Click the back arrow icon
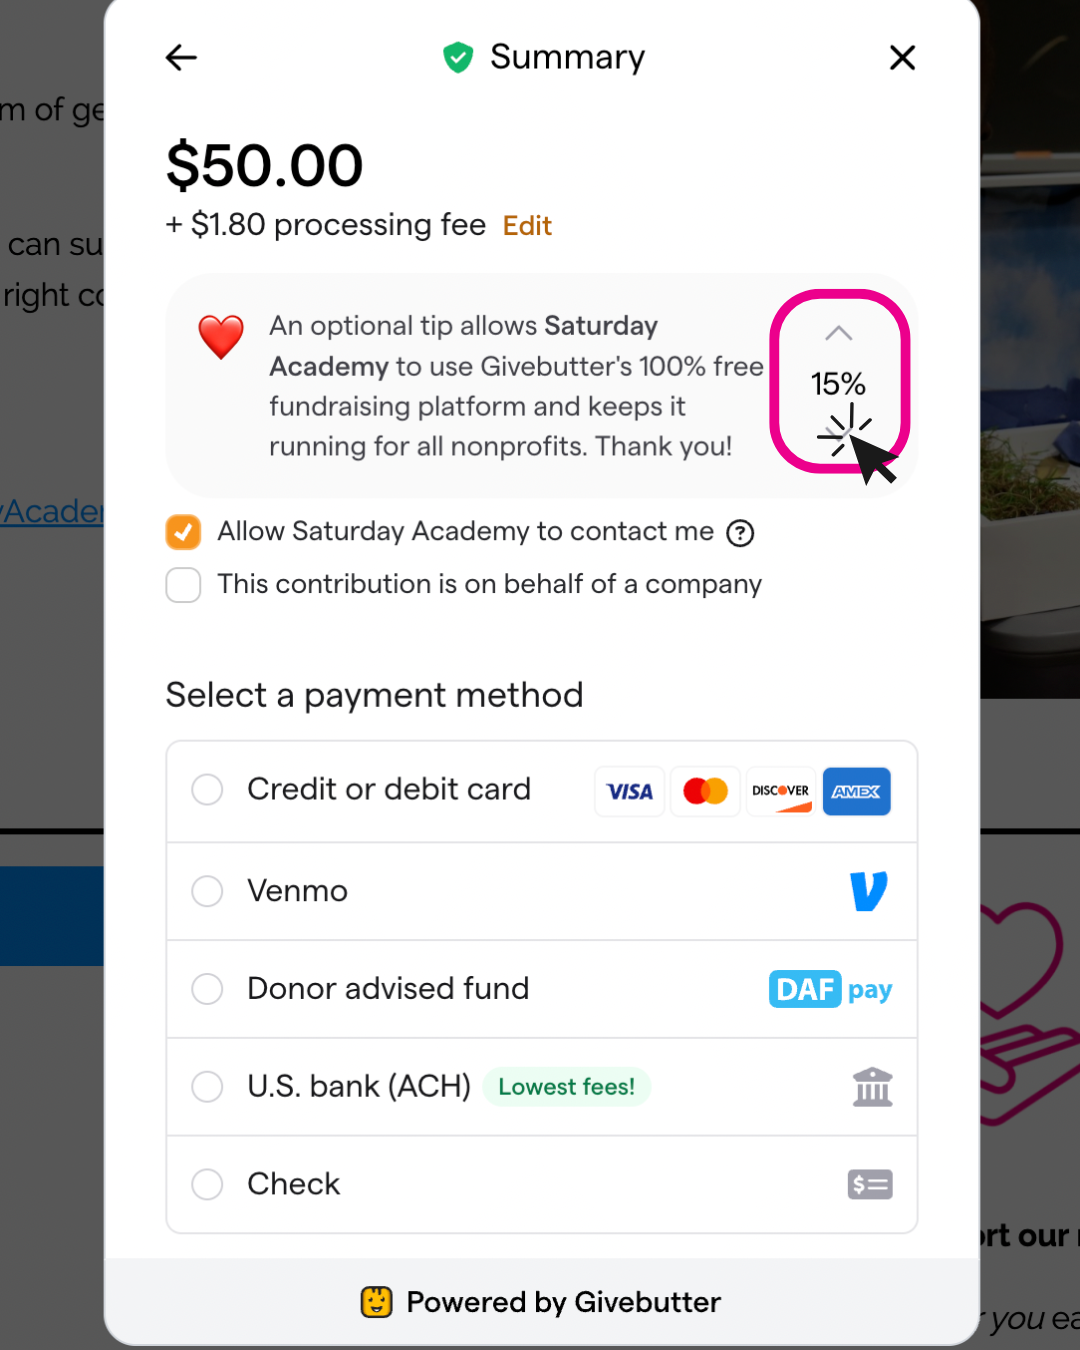The width and height of the screenshot is (1080, 1350). [x=181, y=58]
